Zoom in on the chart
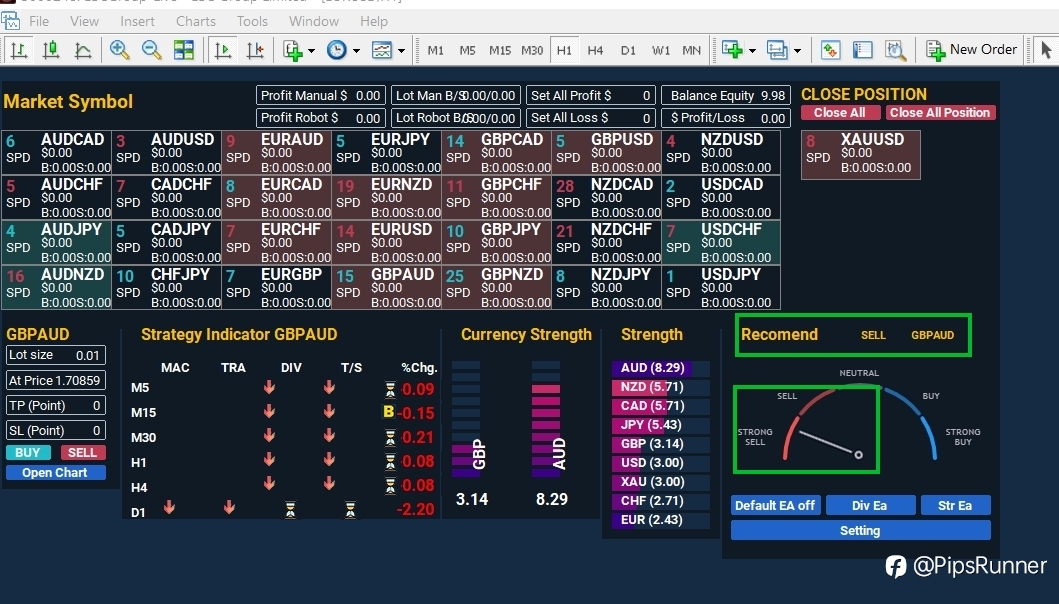Screen dimensions: 1059x604 (x=120, y=50)
